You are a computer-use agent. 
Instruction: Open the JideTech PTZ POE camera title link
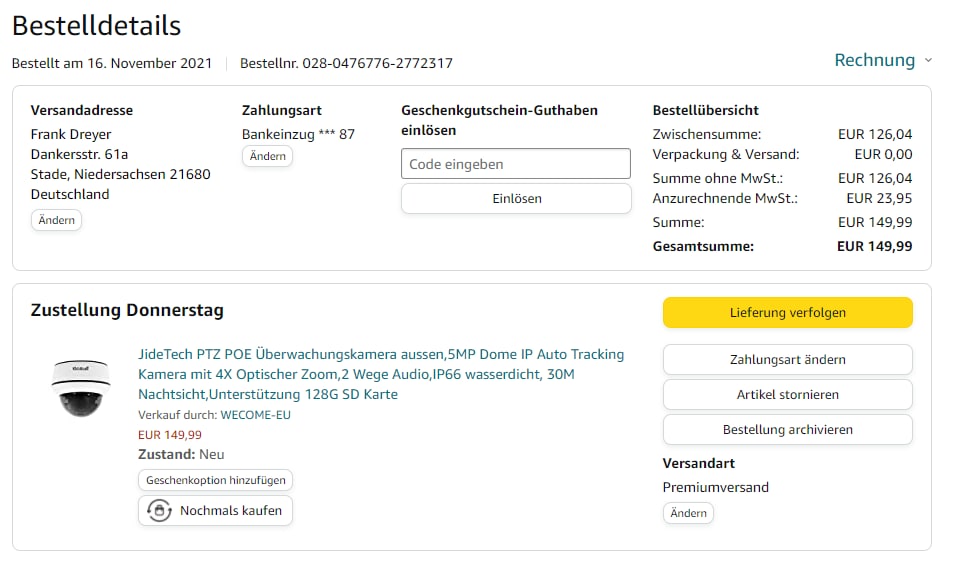380,374
